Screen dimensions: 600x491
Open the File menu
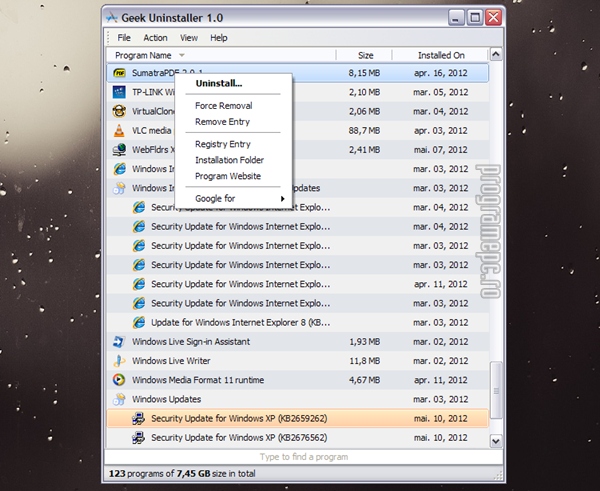coord(124,38)
